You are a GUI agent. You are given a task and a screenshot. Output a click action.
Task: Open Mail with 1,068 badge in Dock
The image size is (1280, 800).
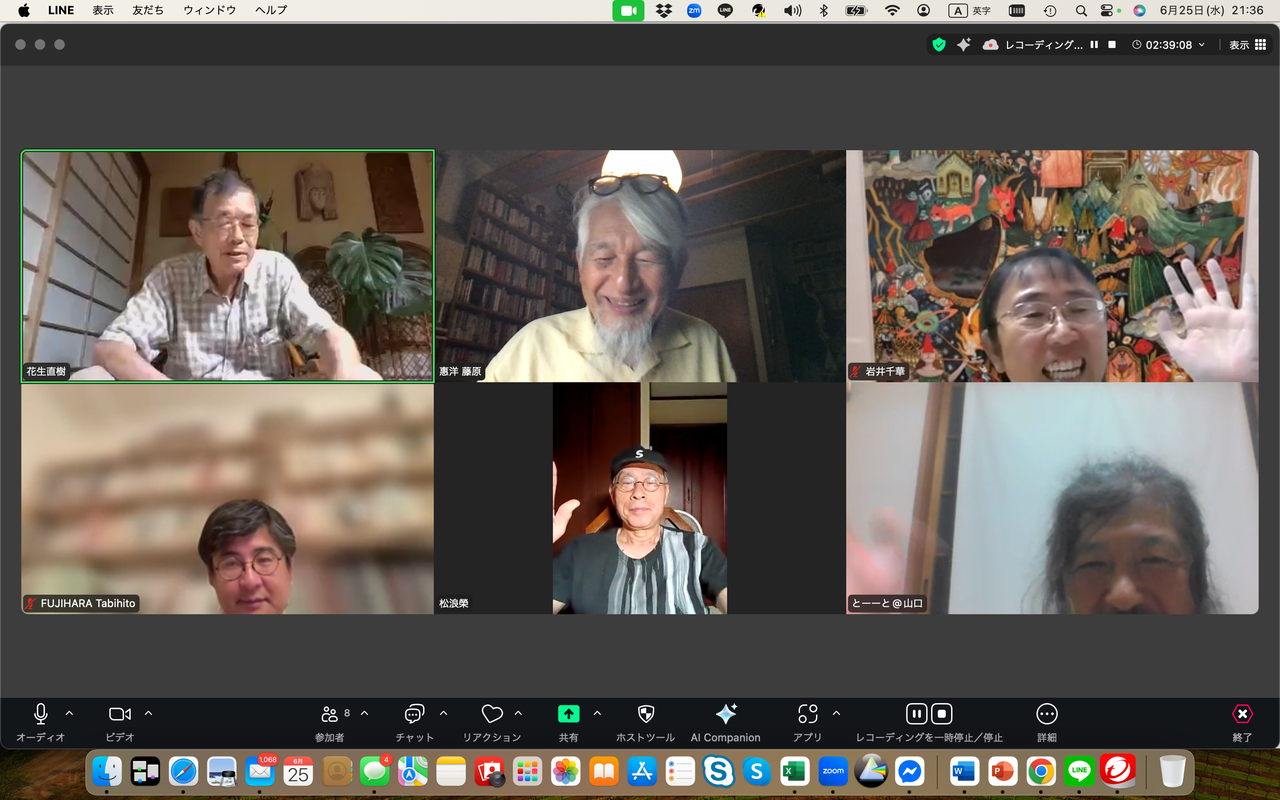coord(260,771)
